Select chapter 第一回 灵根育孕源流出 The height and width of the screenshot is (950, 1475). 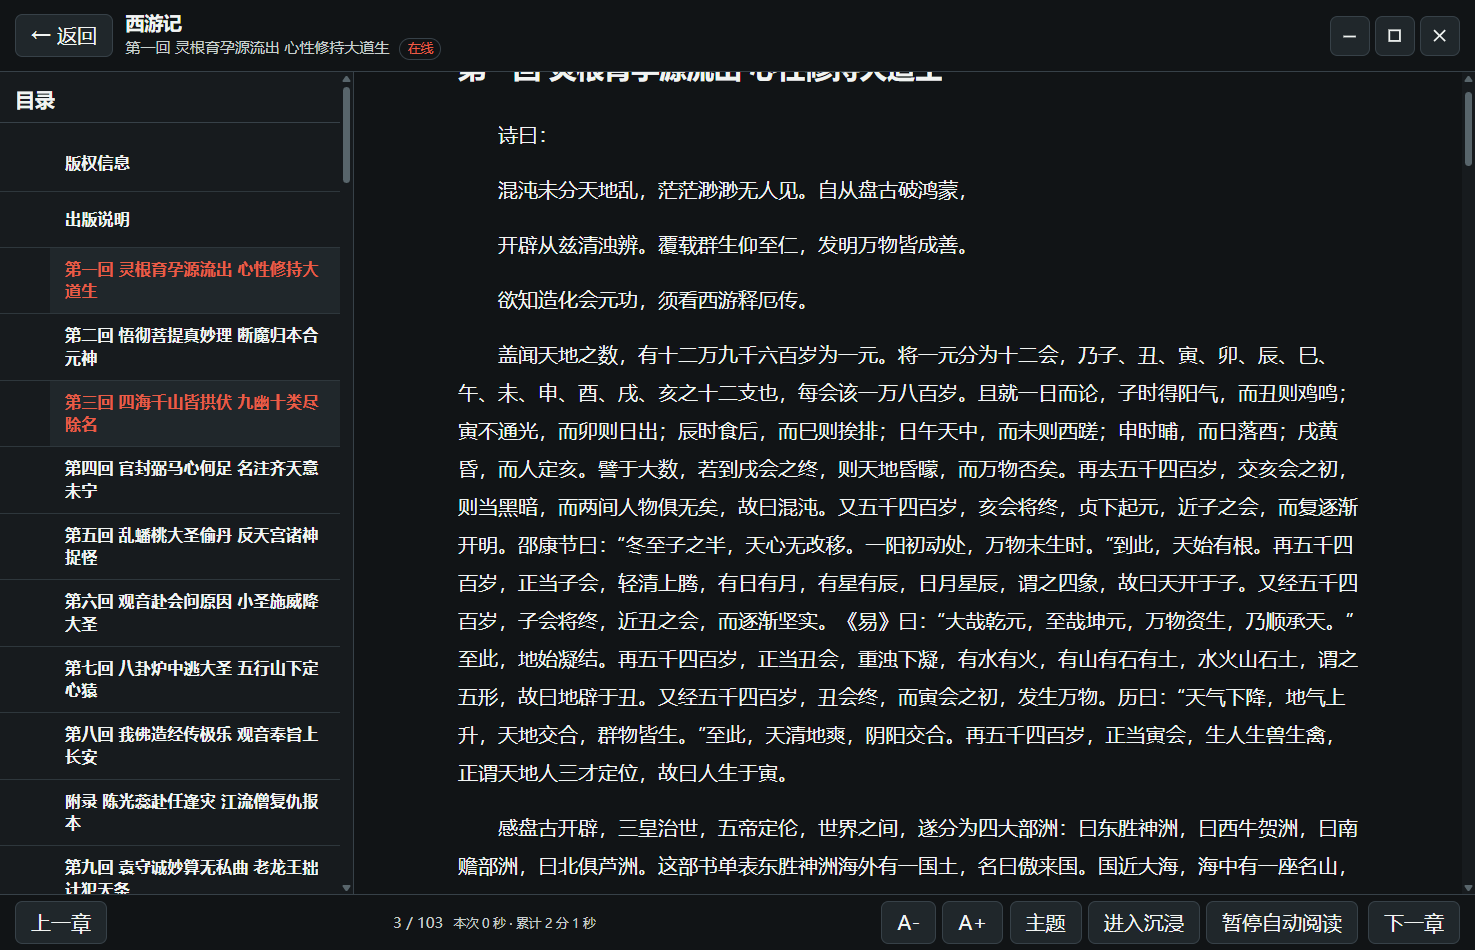point(195,280)
